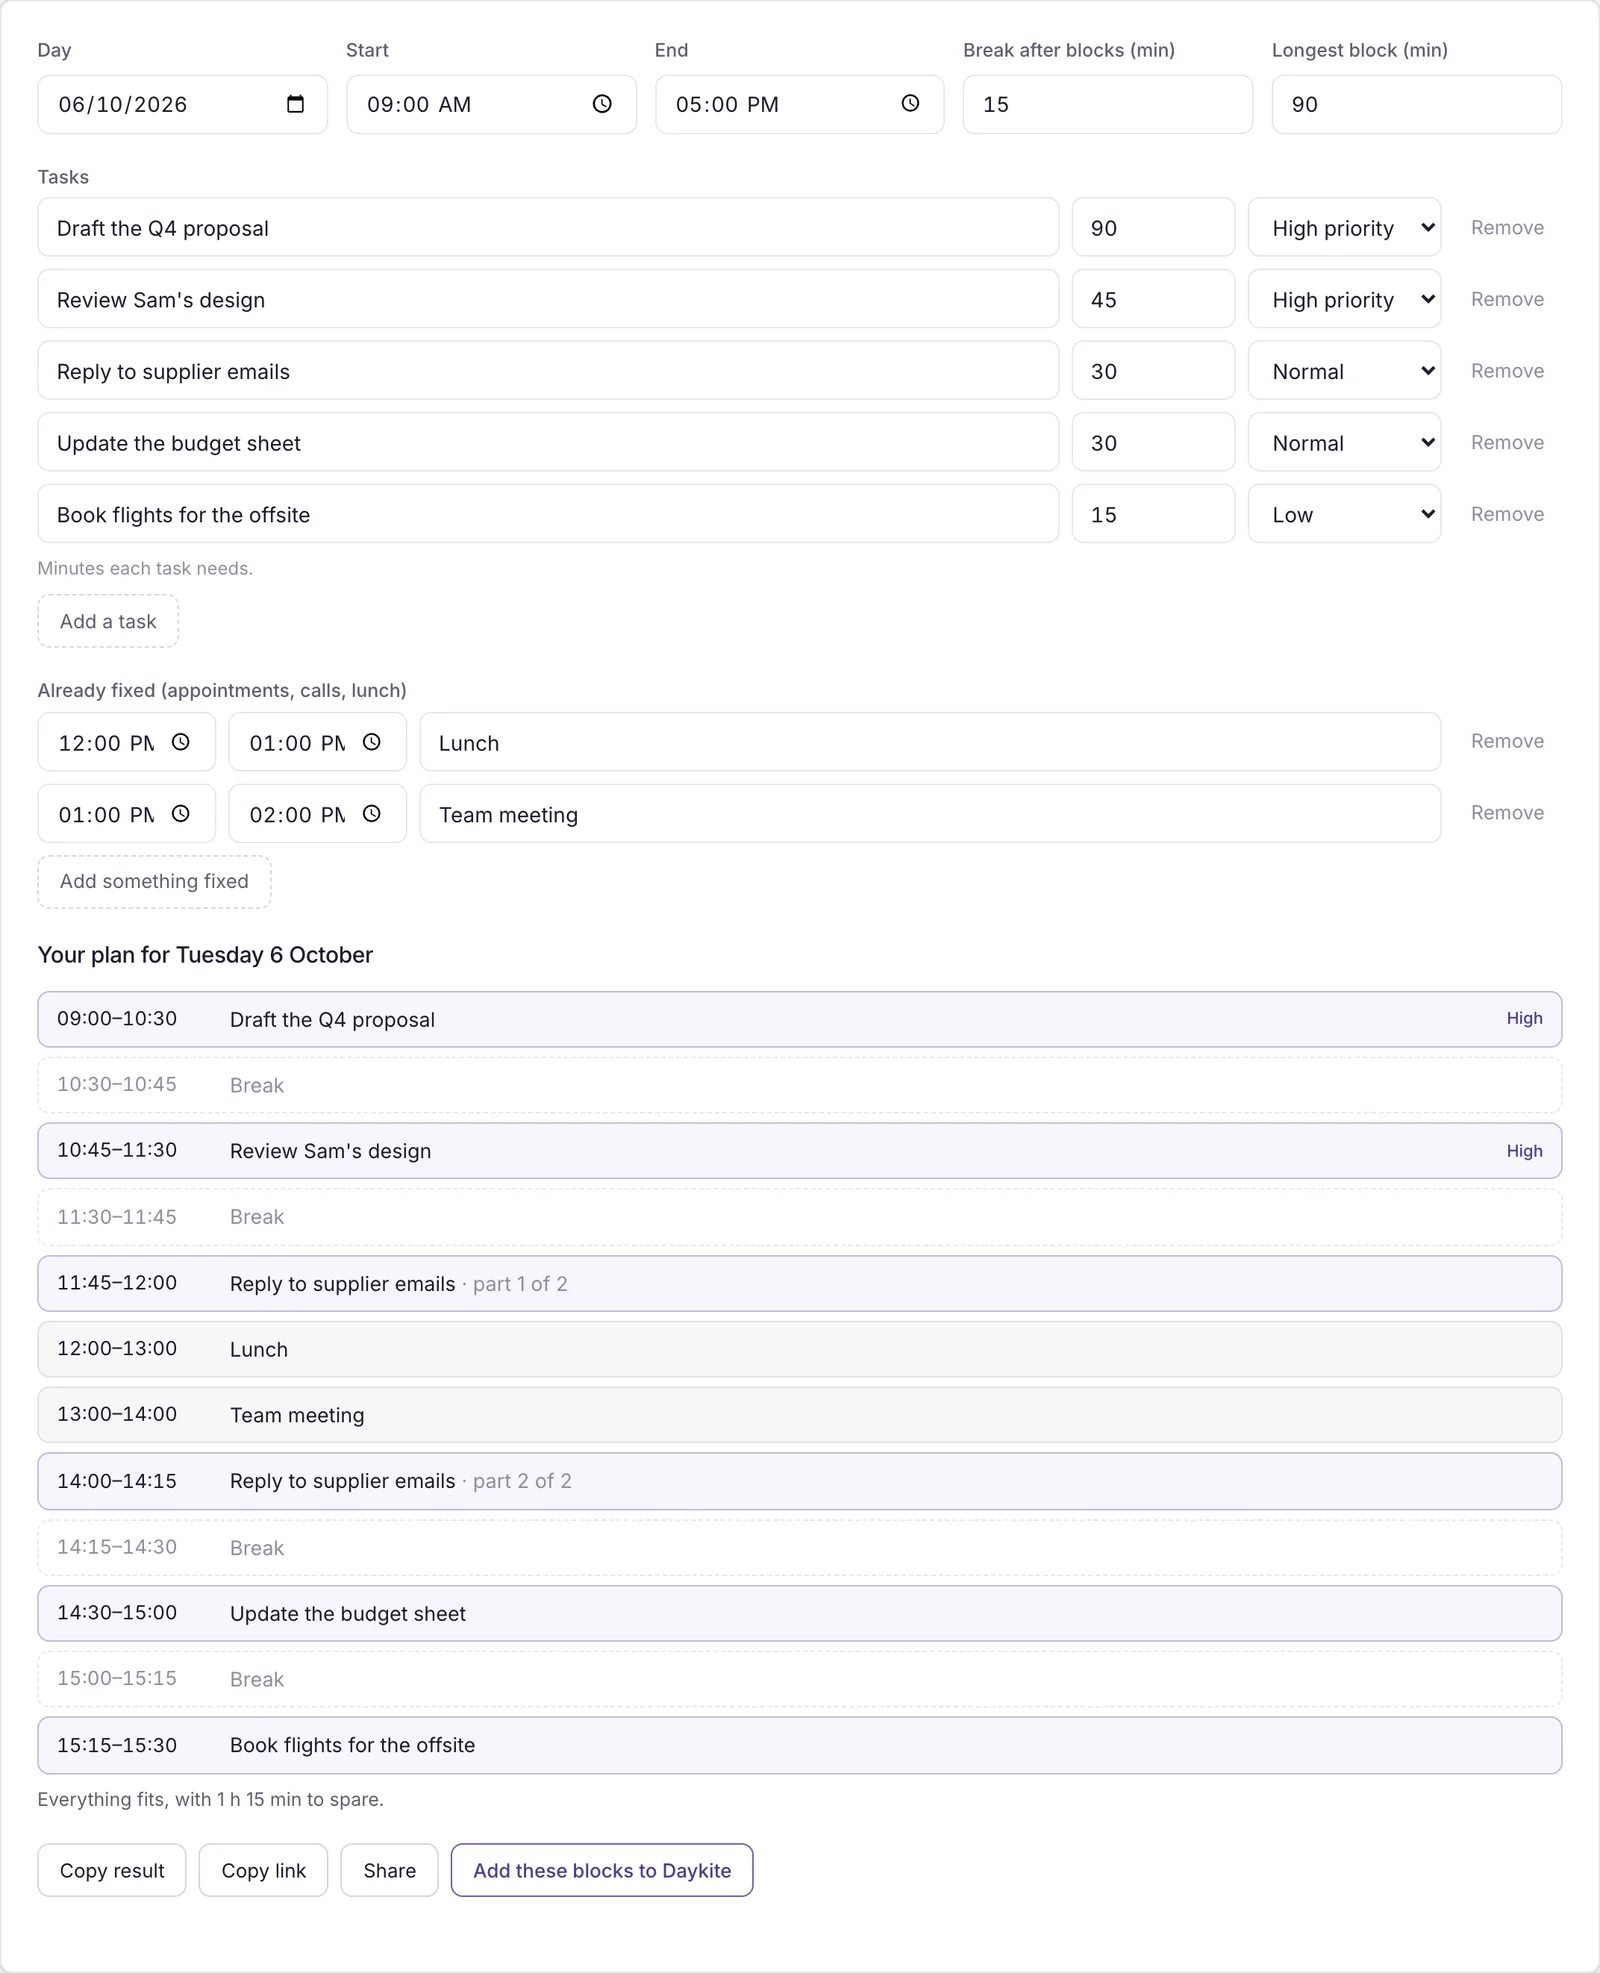
Task: Remove the Draft the Q4 proposal task
Action: (1507, 228)
